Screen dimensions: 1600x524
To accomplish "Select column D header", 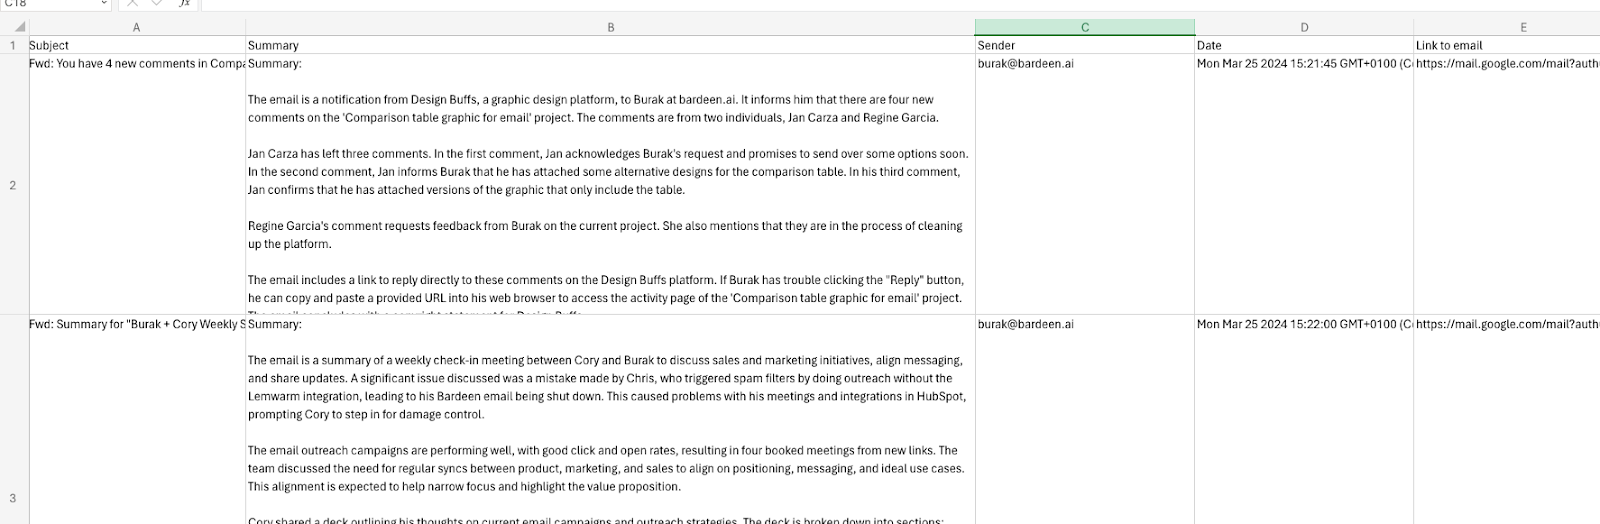I will [1304, 27].
